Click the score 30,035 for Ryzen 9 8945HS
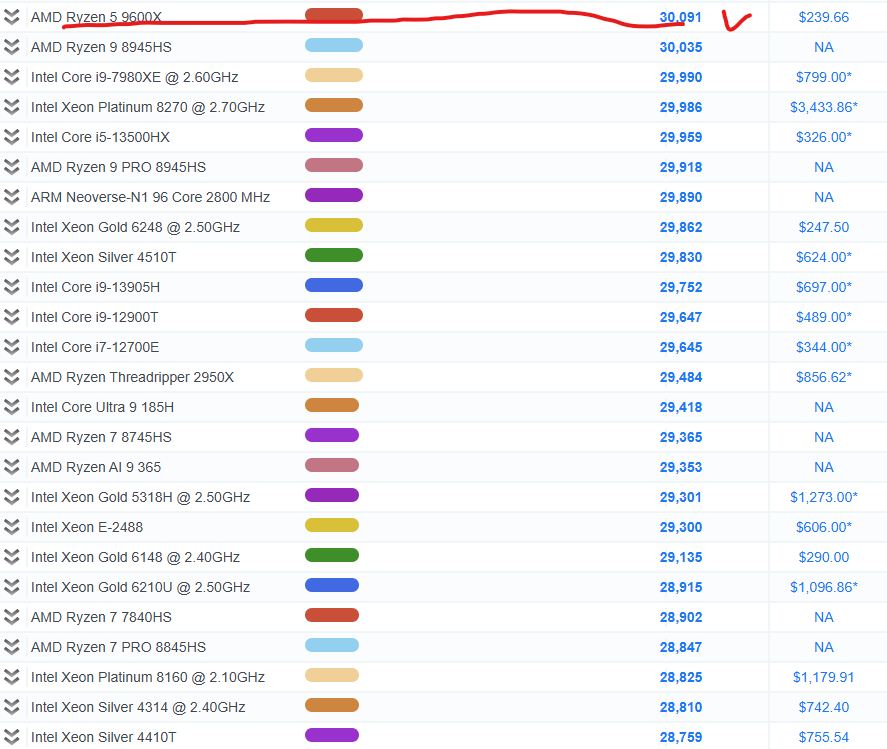The height and width of the screenshot is (749, 887). click(681, 47)
